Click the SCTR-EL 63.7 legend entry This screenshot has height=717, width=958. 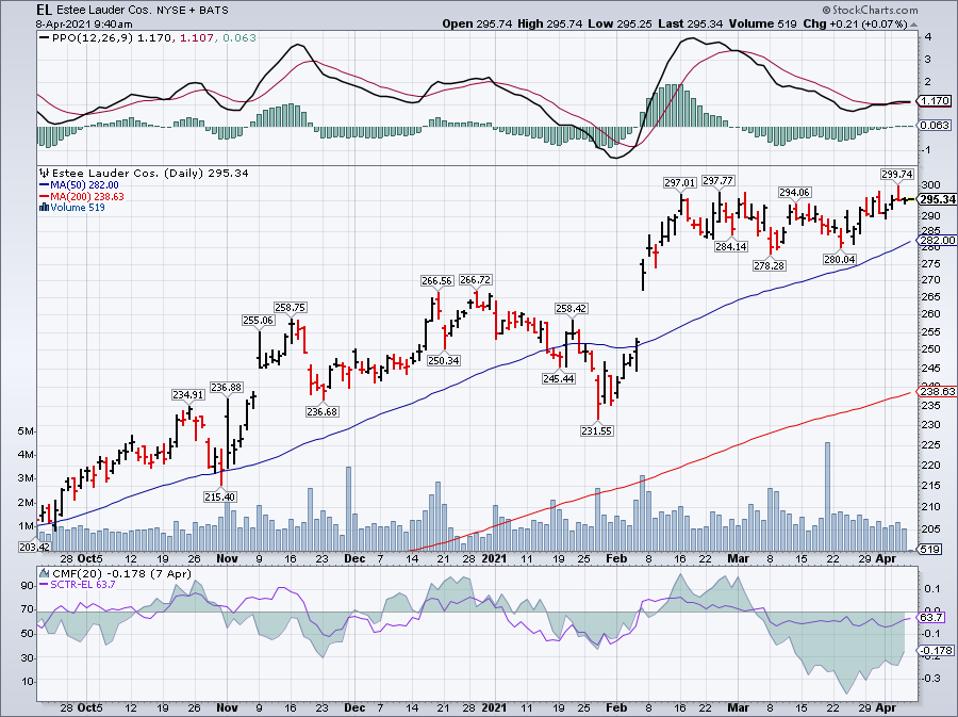click(83, 584)
